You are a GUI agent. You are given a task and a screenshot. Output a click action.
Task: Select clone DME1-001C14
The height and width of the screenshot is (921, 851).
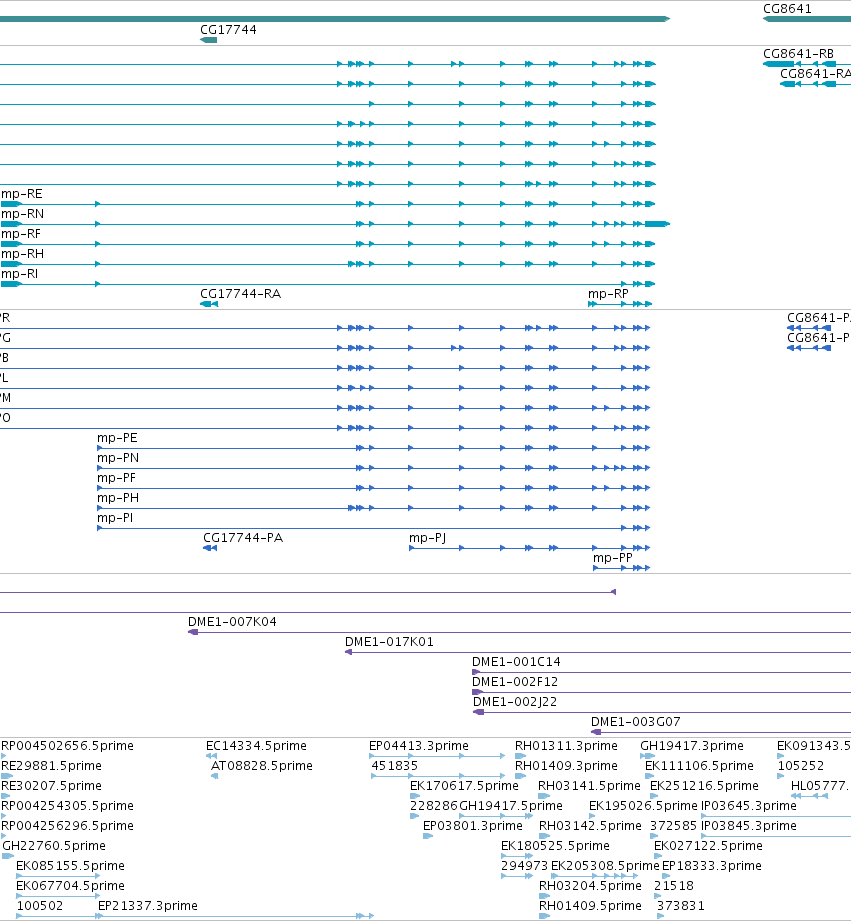pos(516,662)
